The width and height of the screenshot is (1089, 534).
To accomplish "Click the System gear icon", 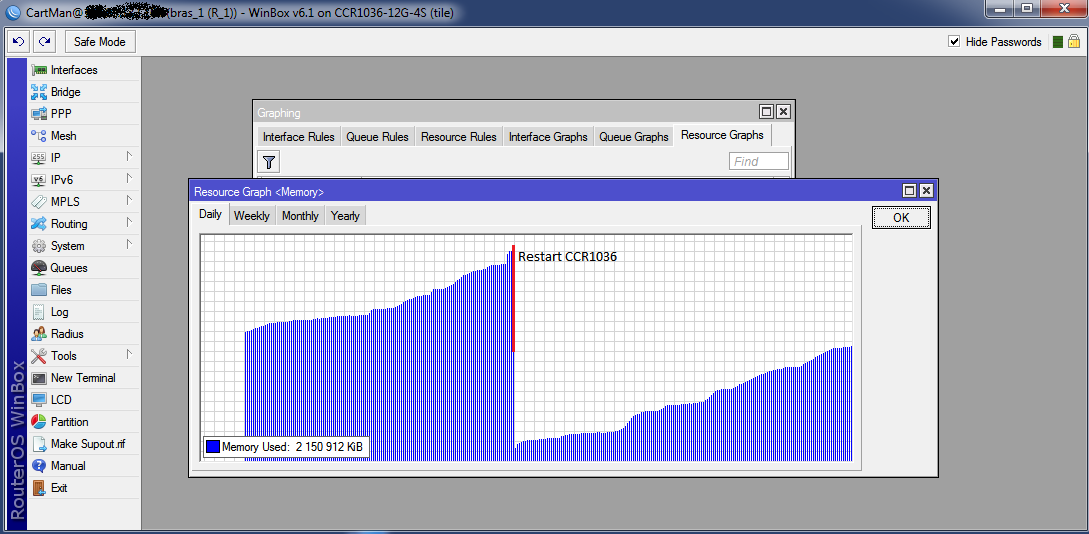I will click(x=39, y=246).
